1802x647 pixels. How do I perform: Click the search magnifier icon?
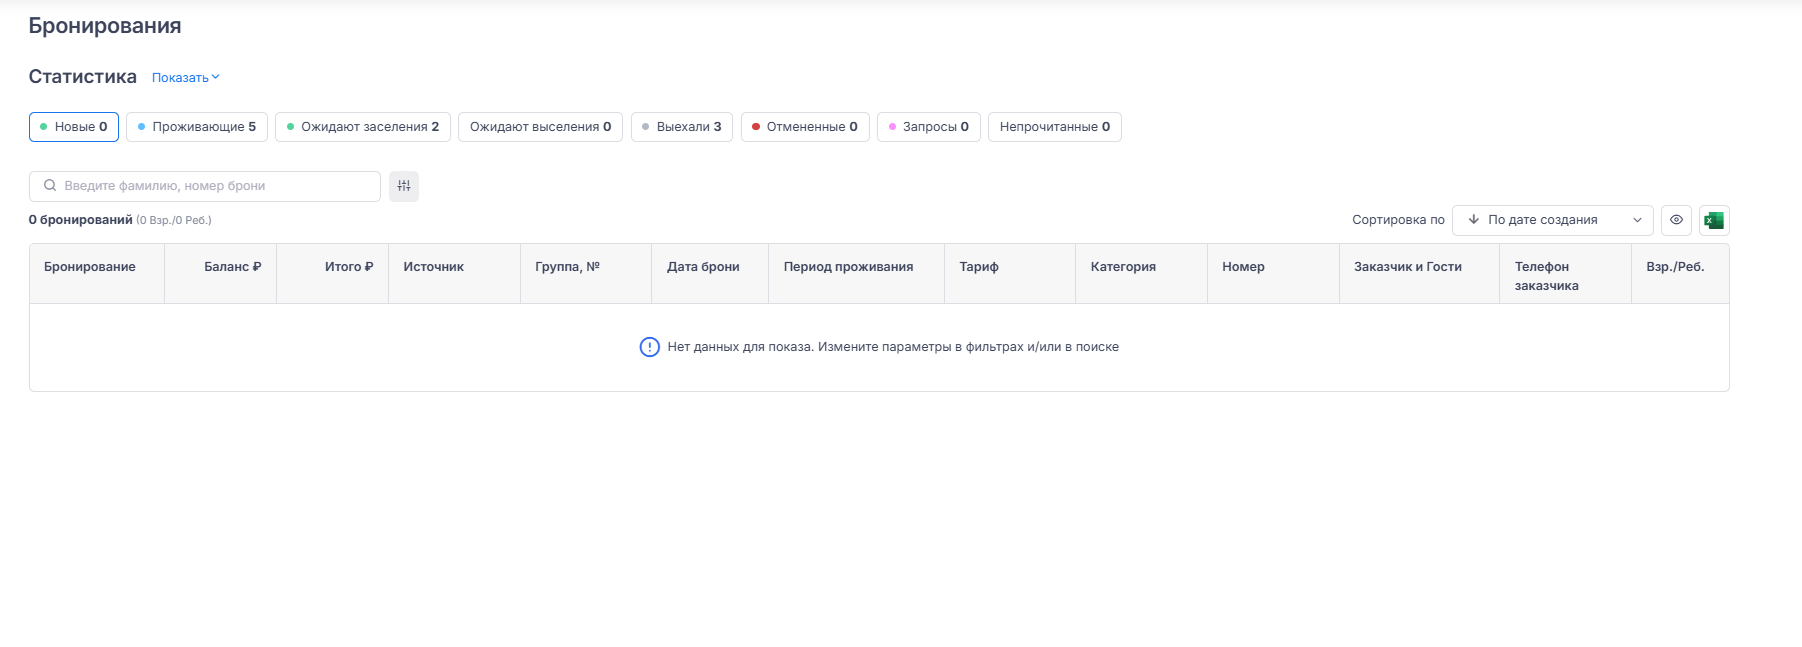click(50, 186)
